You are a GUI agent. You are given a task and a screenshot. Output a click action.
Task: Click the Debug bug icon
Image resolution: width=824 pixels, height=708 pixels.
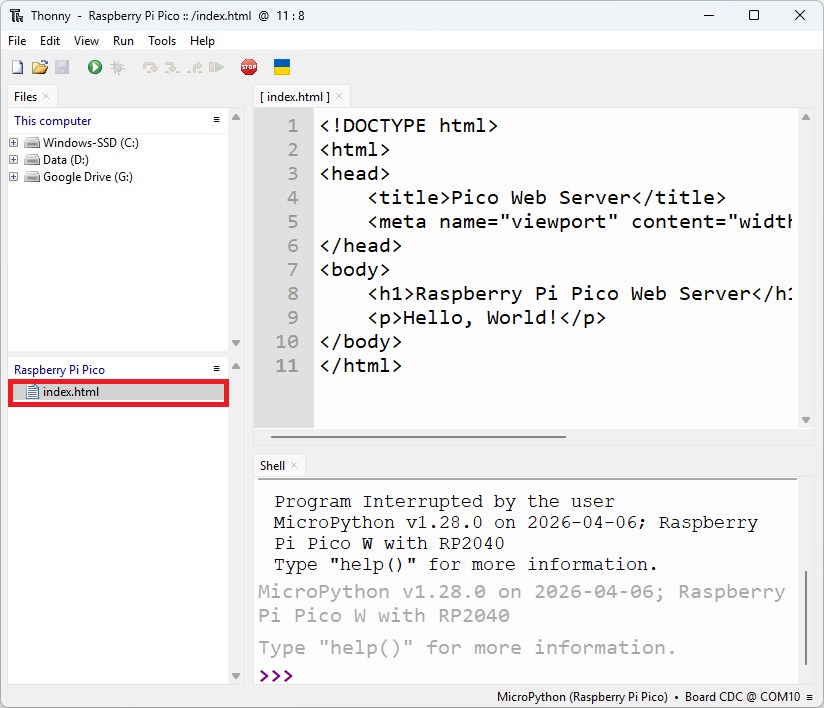[117, 67]
